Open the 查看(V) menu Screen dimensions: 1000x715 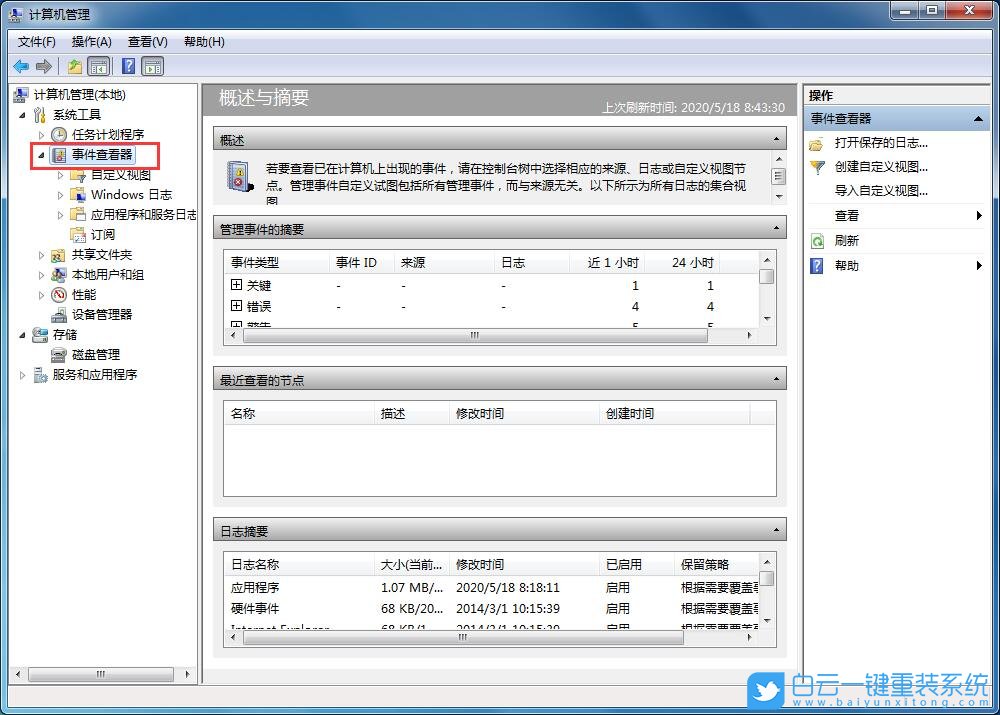pos(146,41)
